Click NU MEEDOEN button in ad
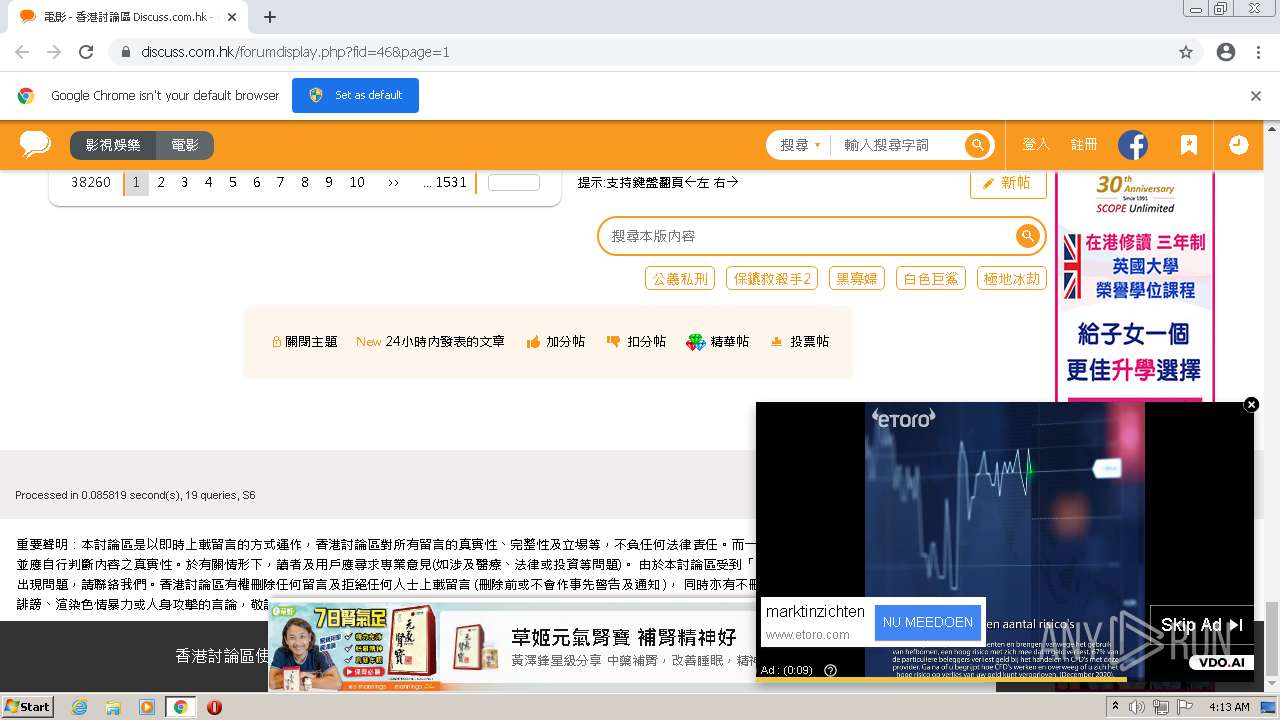1280x720 pixels. tap(927, 622)
